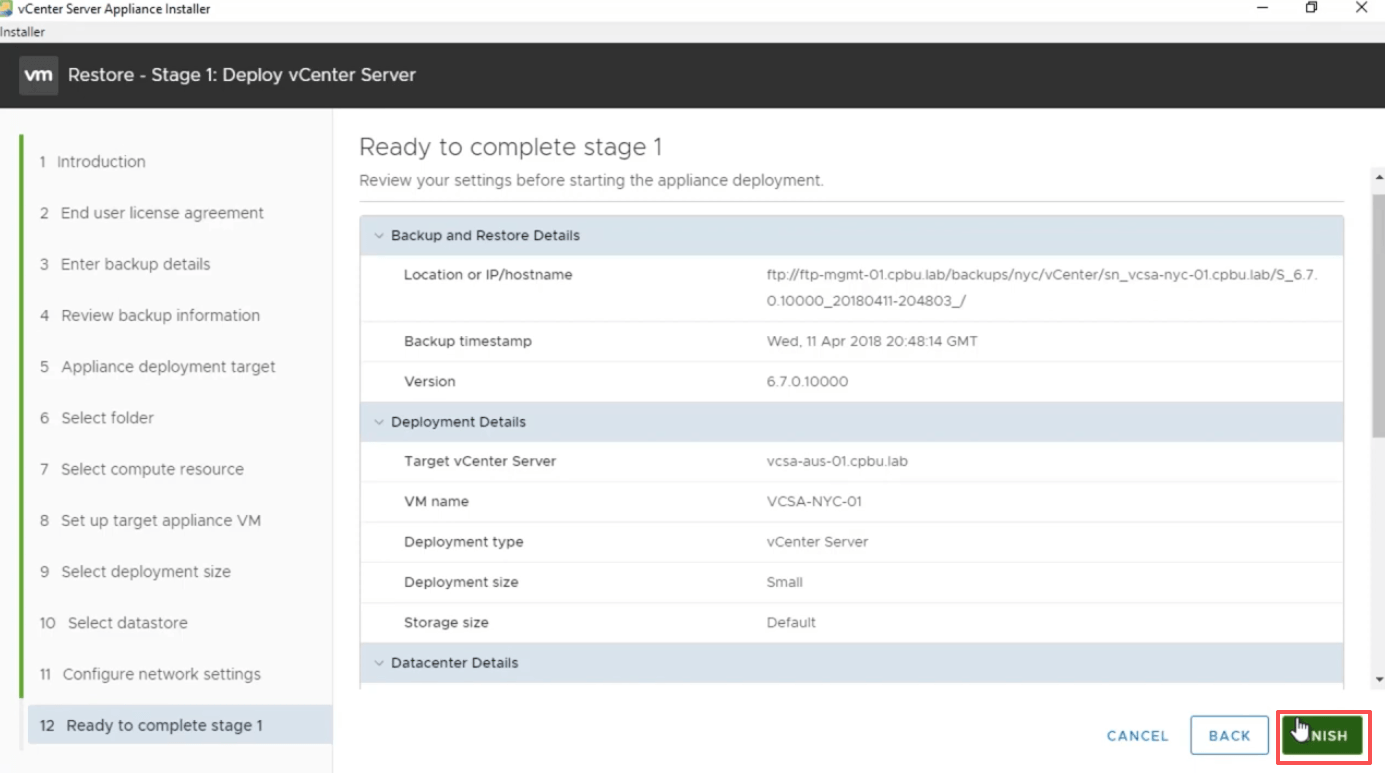
Task: Close the vCenter Server Appliance Installer window
Action: click(x=1361, y=9)
